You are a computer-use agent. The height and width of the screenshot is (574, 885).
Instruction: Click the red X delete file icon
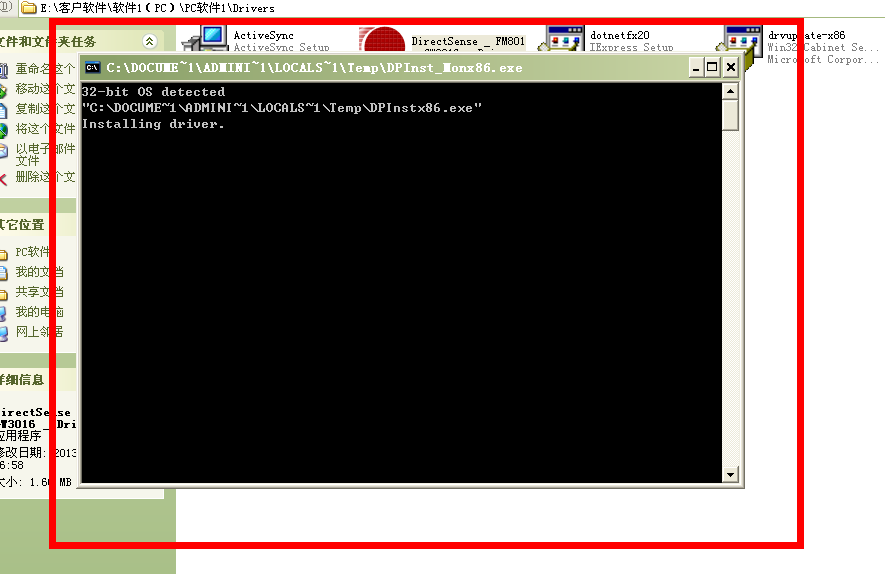point(3,177)
